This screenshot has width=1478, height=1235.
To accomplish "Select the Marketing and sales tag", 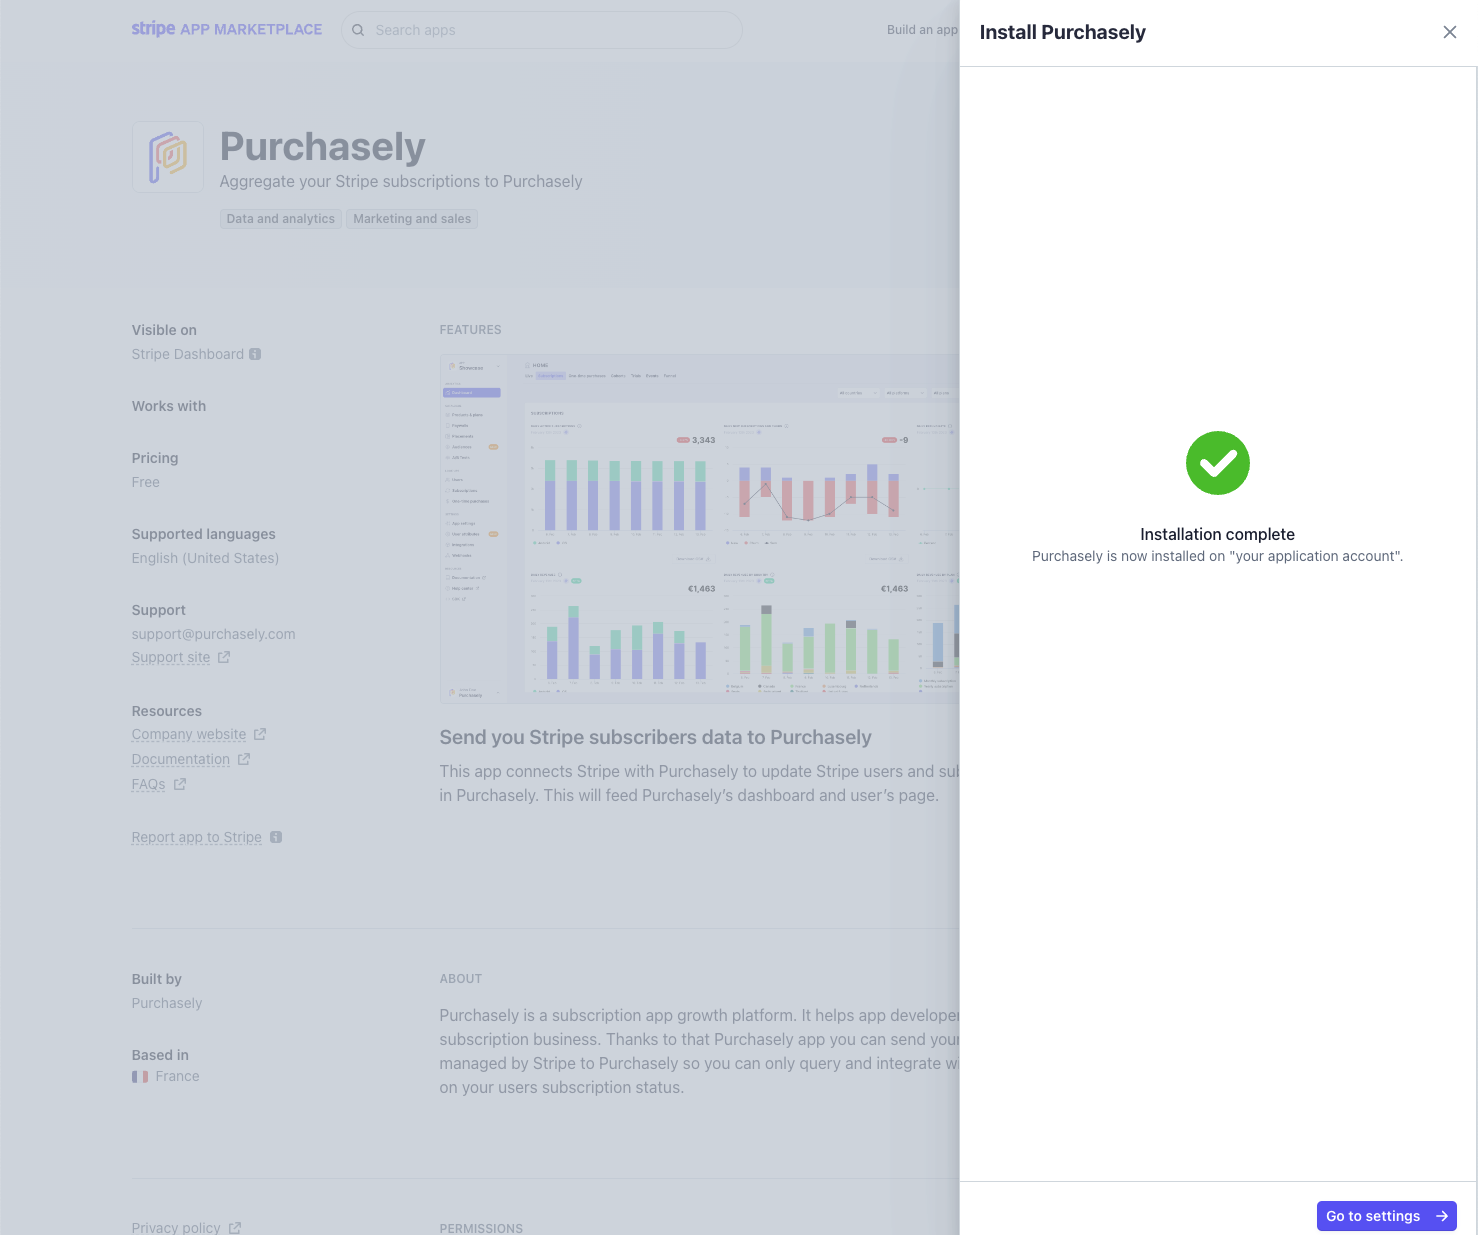I will (x=412, y=219).
